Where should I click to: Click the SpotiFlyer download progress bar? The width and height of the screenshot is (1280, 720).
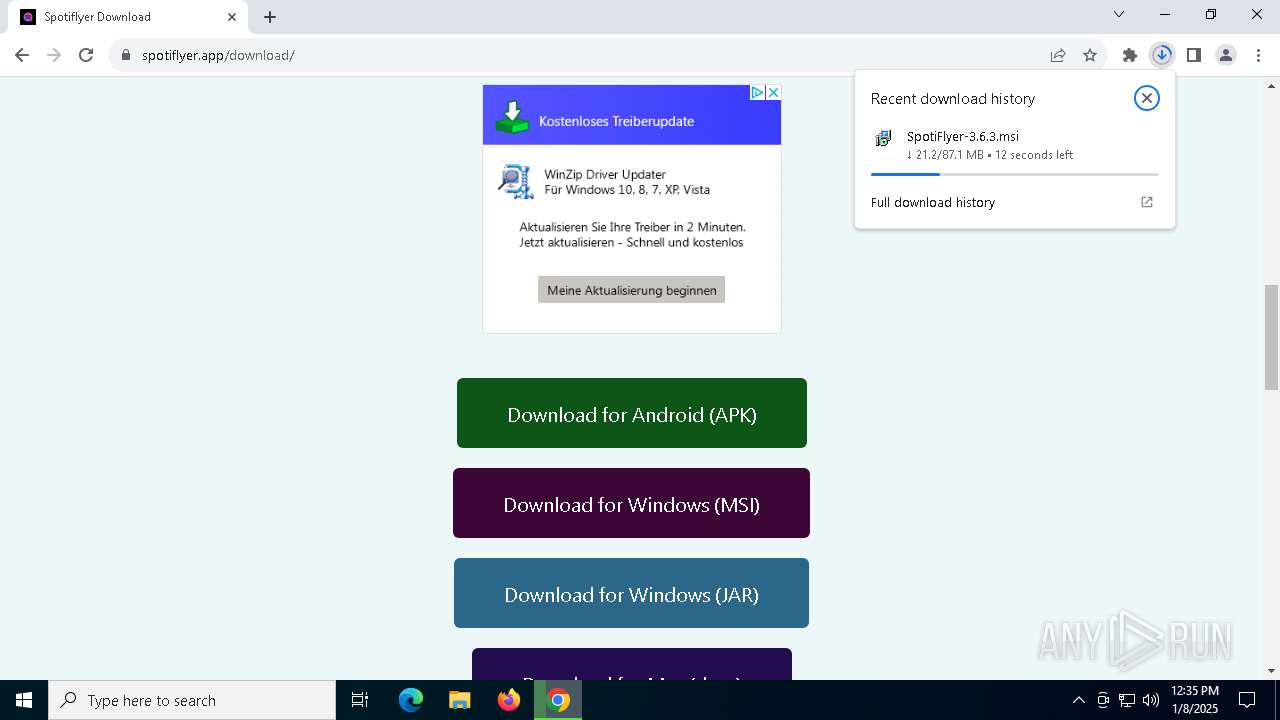pyautogui.click(x=1015, y=174)
